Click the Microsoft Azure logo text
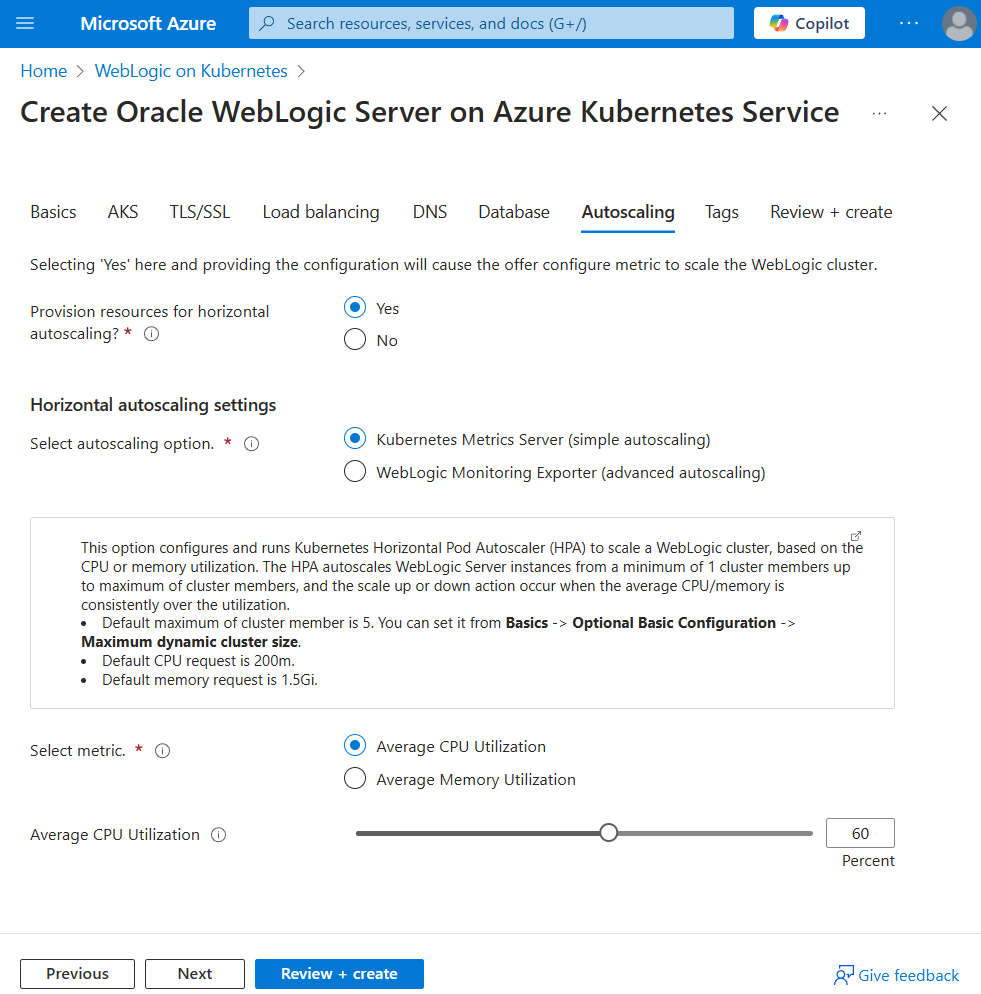This screenshot has height=994, width=981. click(x=148, y=23)
